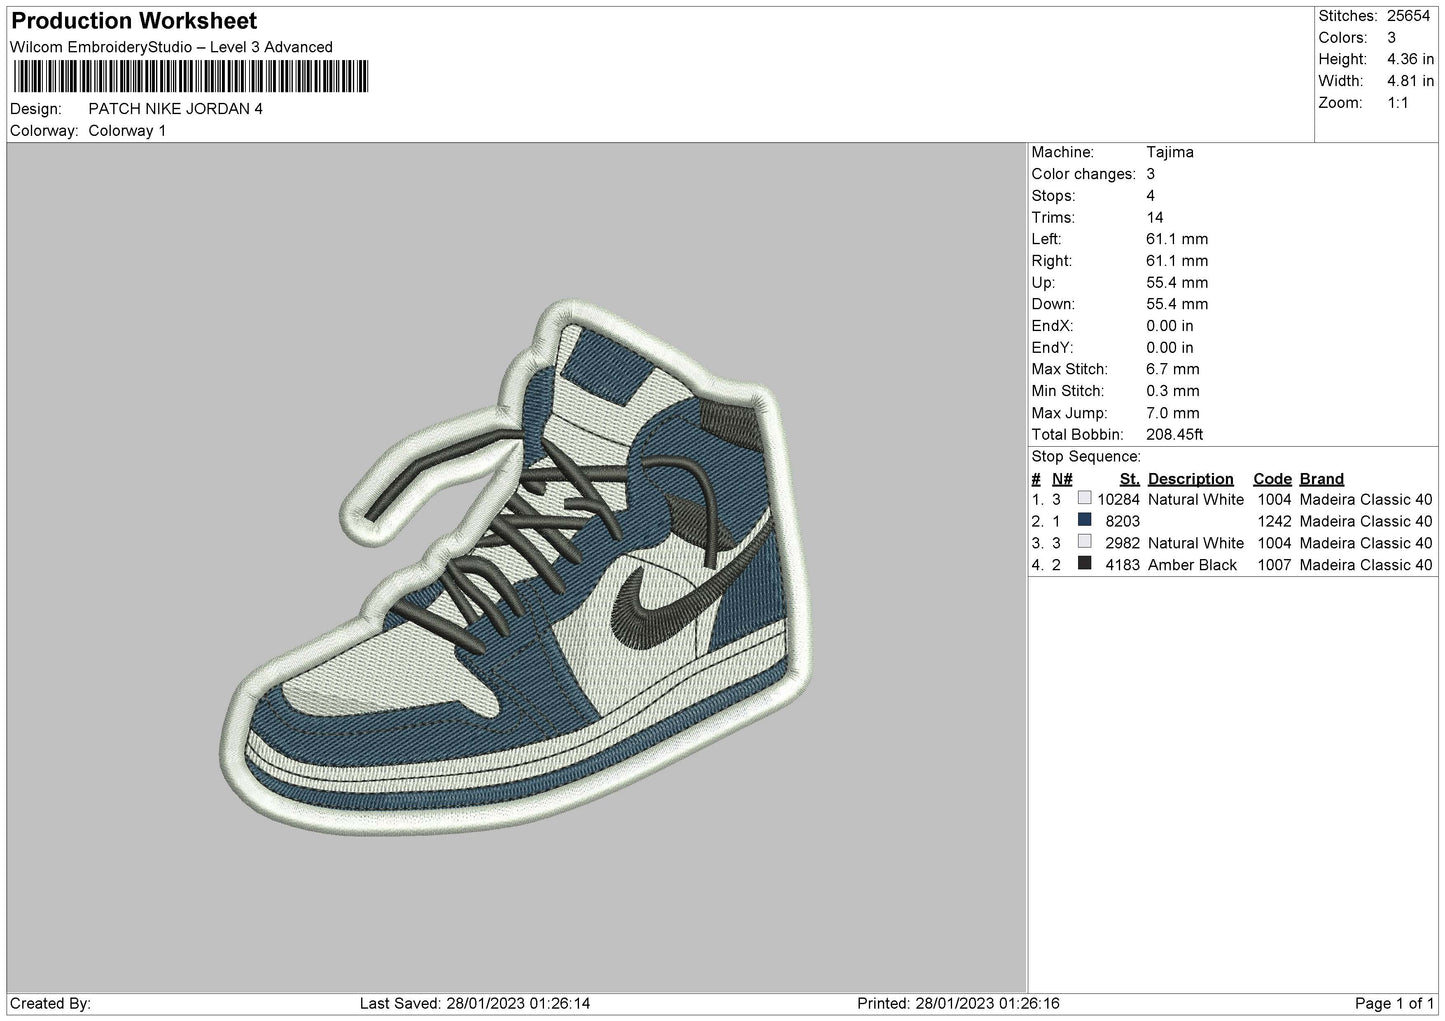Click the Left value 61.1 mm
This screenshot has width=1445, height=1021.
pos(1177,240)
